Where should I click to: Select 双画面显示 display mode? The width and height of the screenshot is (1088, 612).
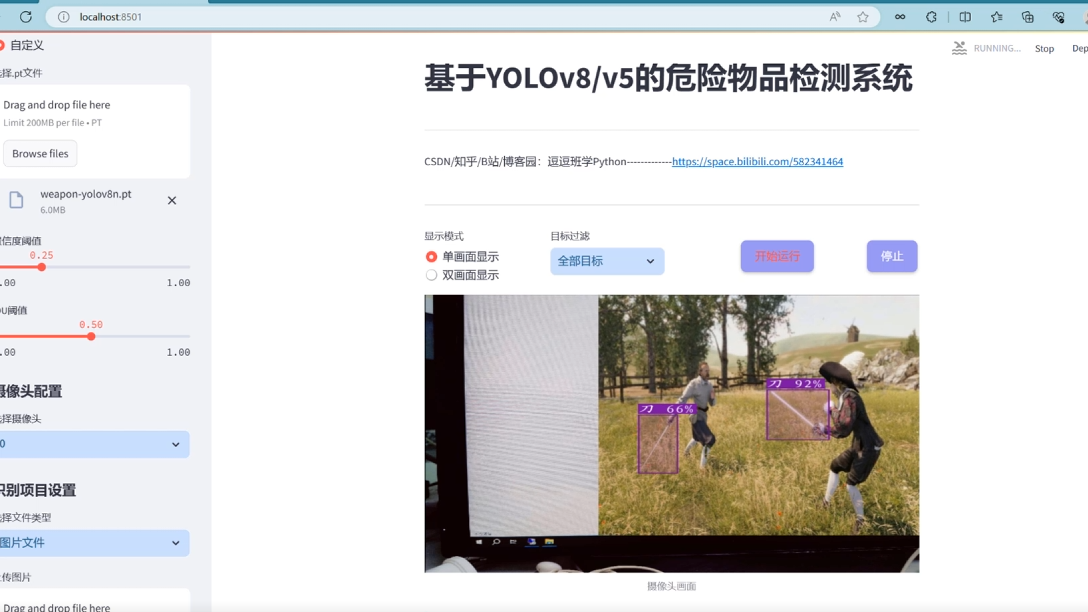(431, 275)
